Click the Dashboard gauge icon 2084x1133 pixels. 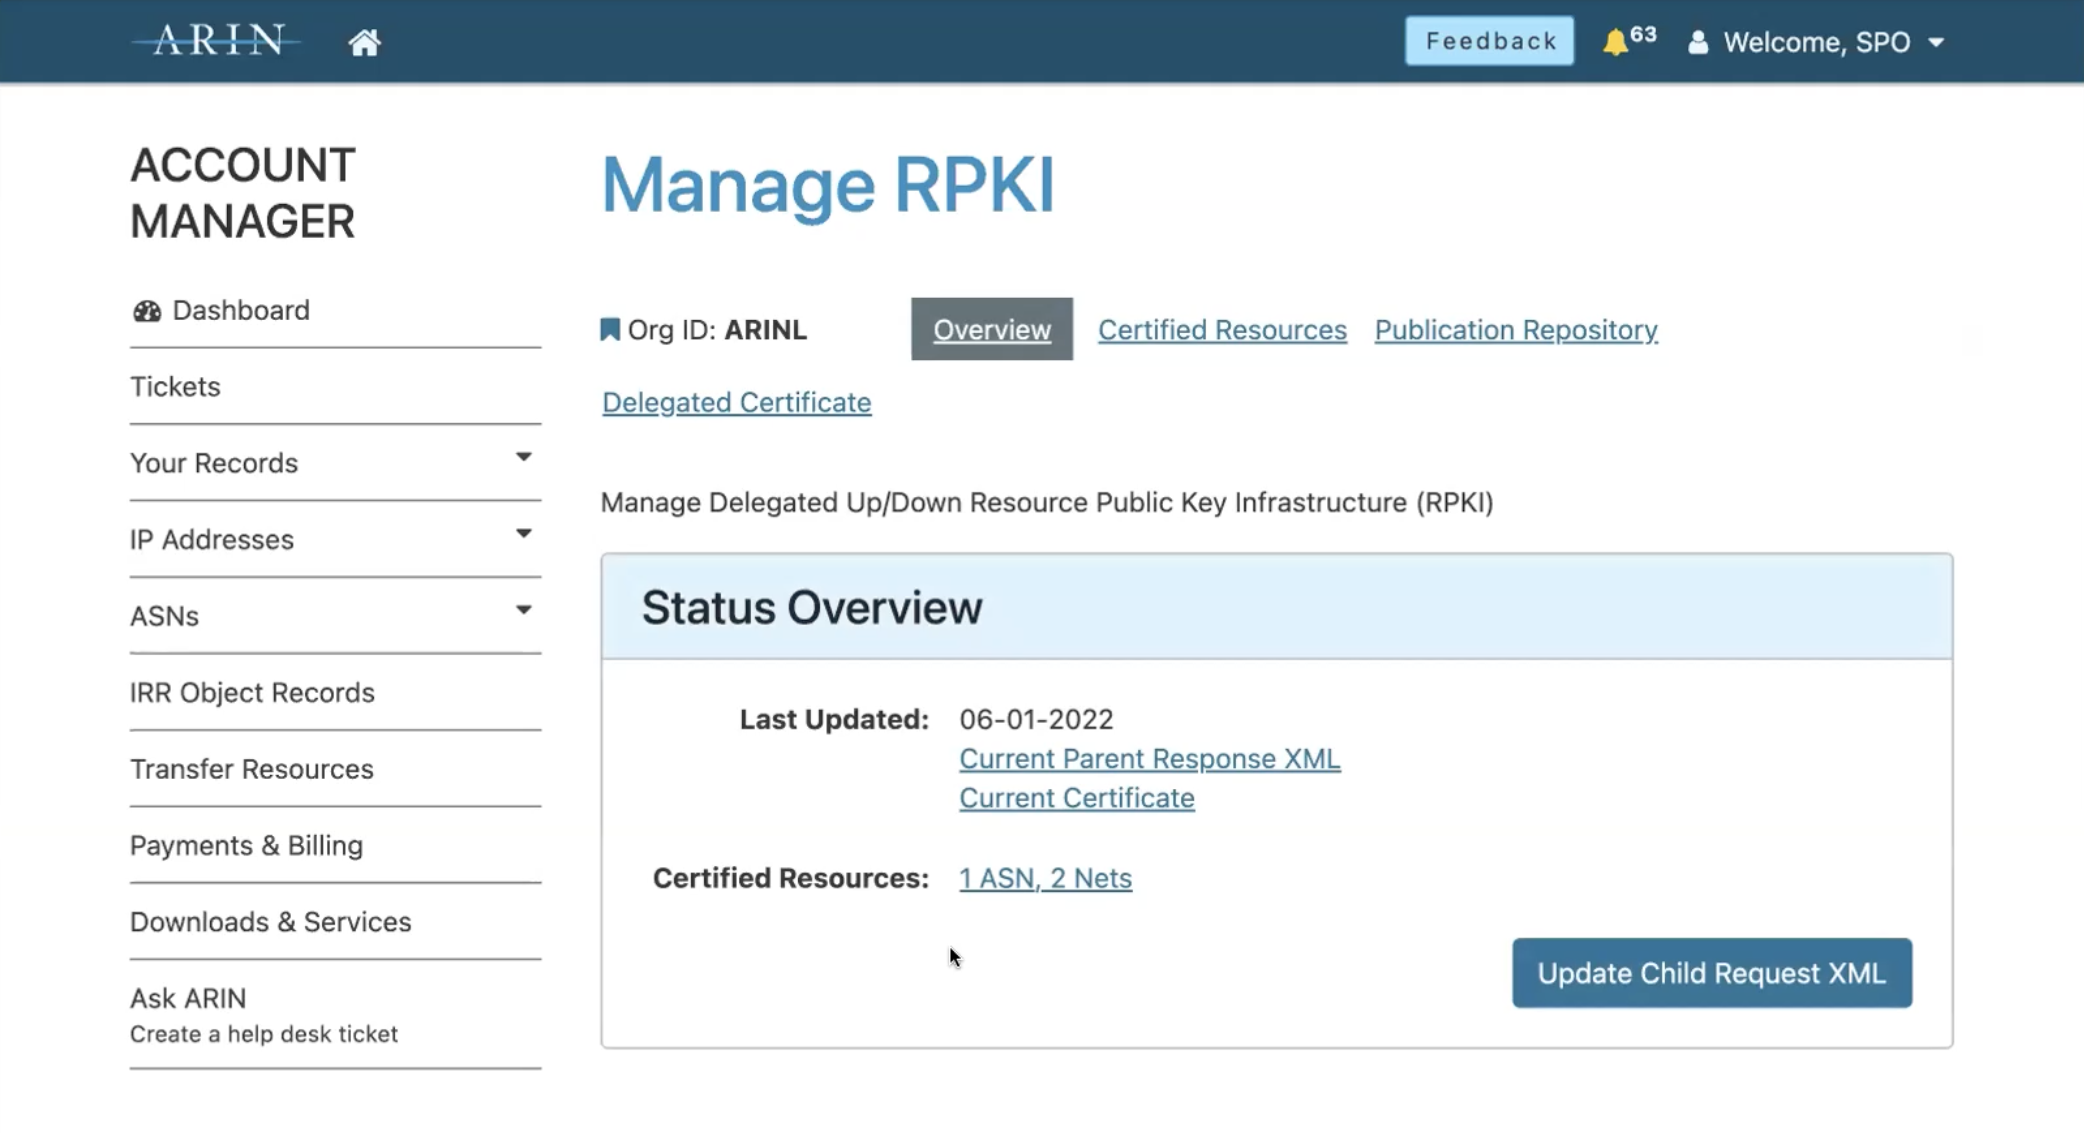tap(147, 311)
